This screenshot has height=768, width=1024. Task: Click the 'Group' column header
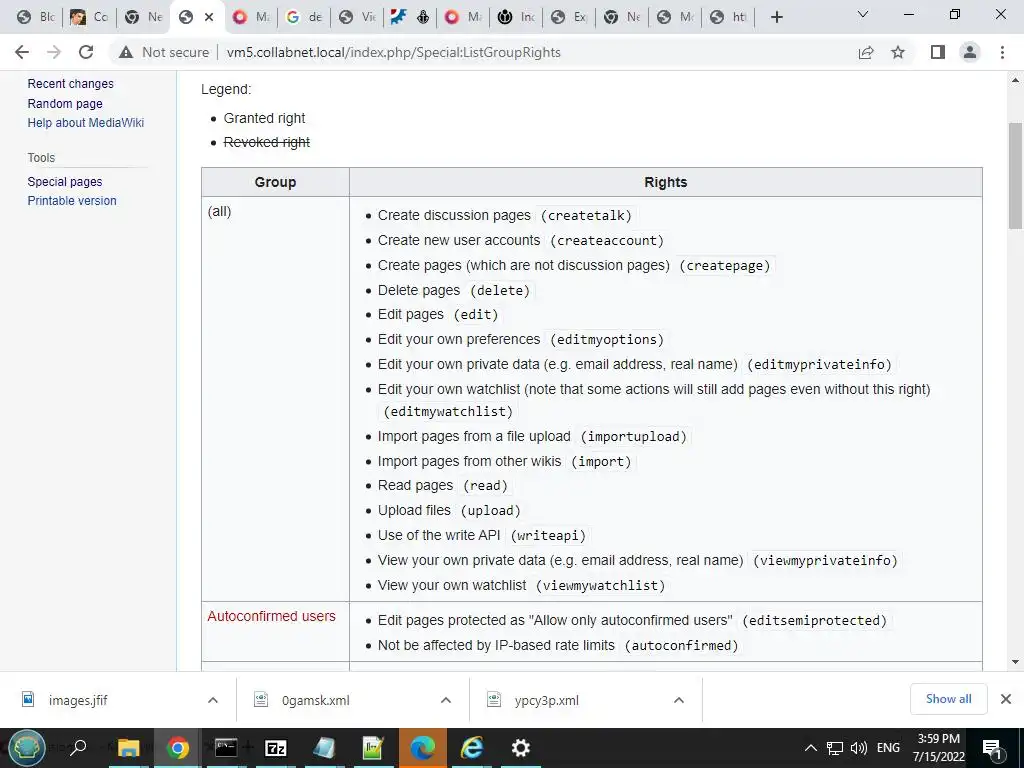pos(275,182)
